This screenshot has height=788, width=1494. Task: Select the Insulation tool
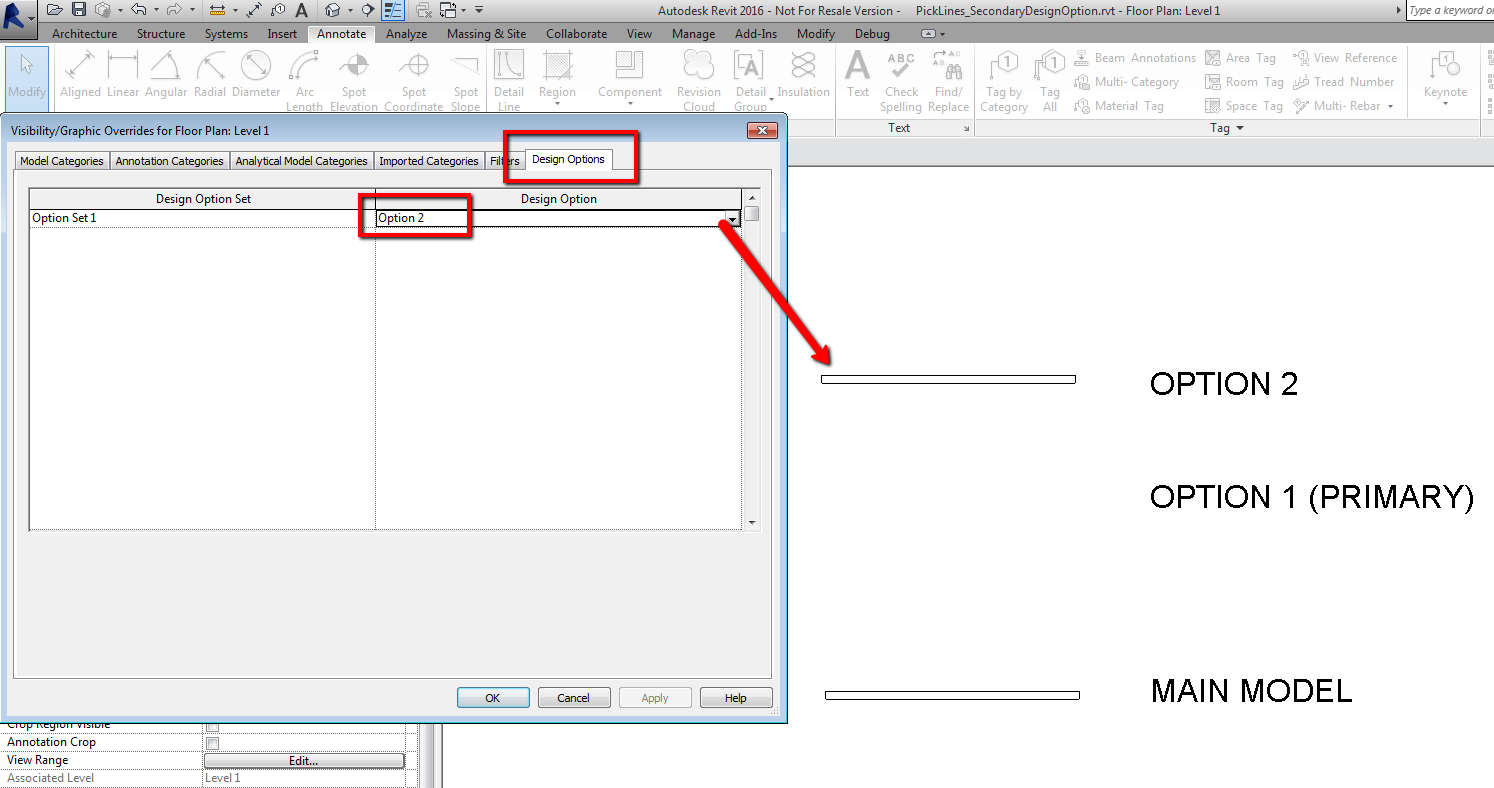coord(803,78)
